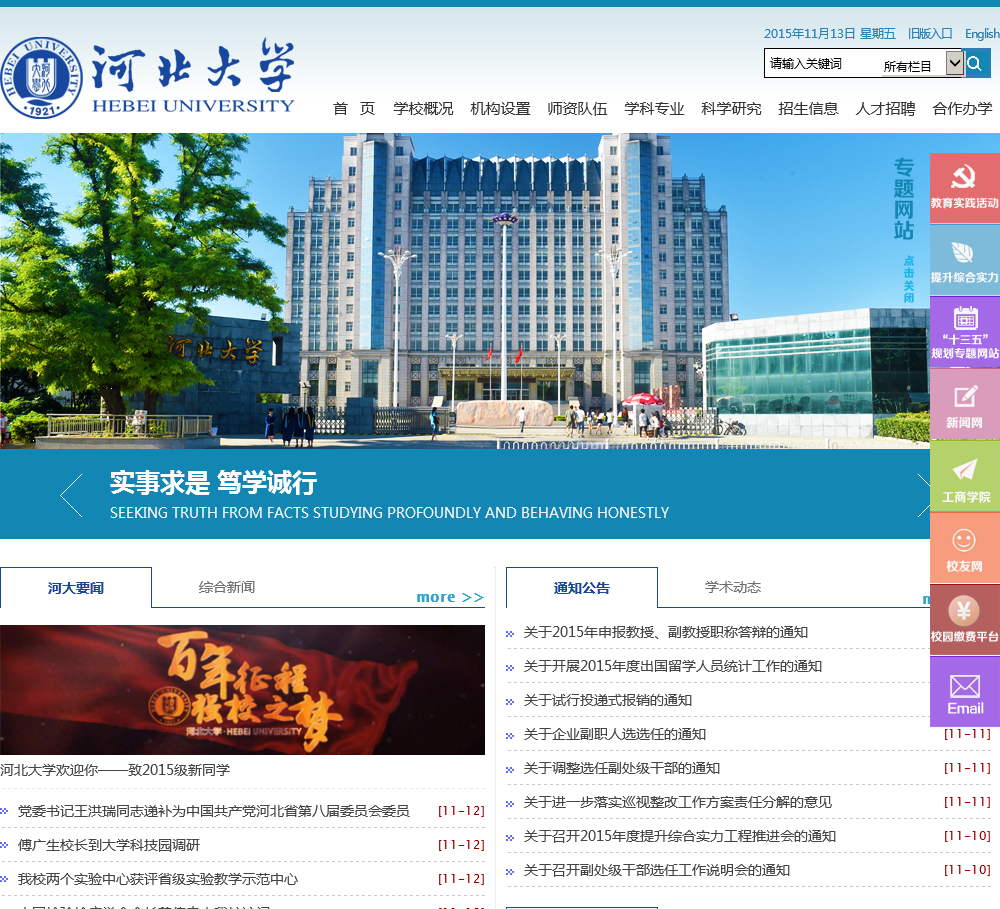Select the 河大要闻 tab

tap(76, 588)
